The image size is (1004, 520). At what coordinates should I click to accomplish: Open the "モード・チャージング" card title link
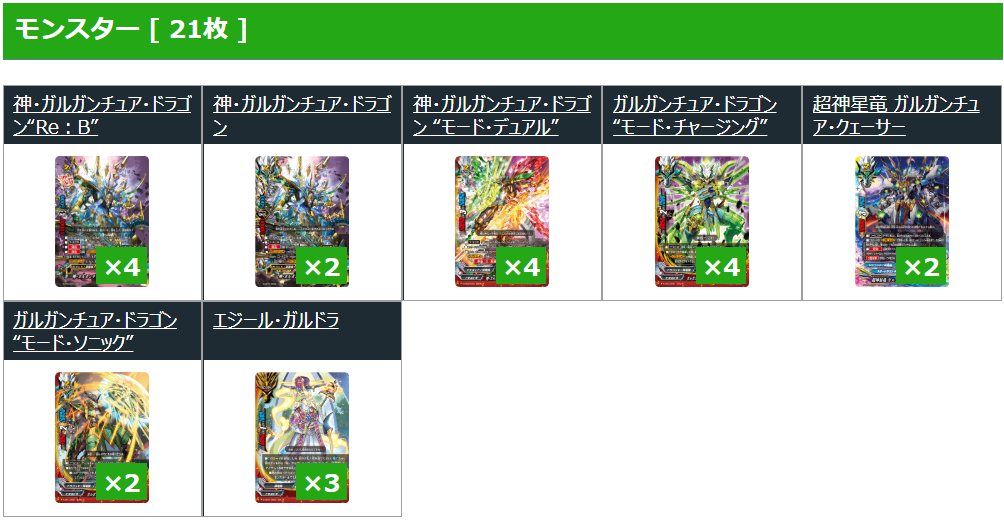click(695, 115)
